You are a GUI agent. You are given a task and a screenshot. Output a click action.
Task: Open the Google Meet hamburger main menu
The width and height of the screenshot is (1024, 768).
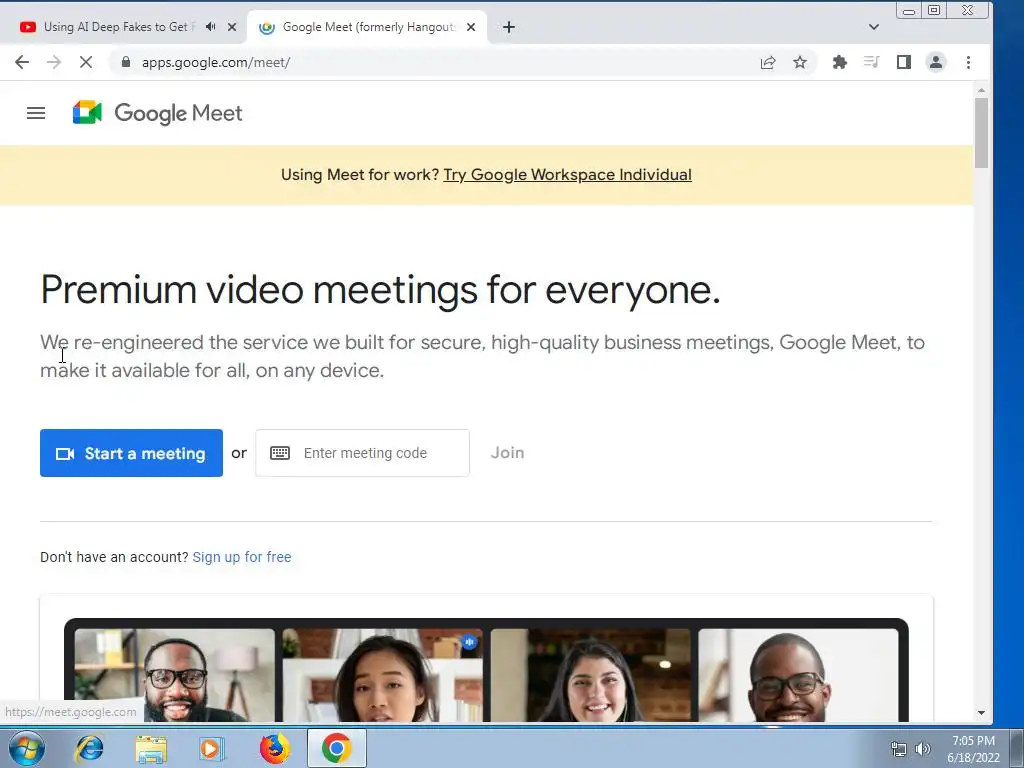tap(36, 113)
